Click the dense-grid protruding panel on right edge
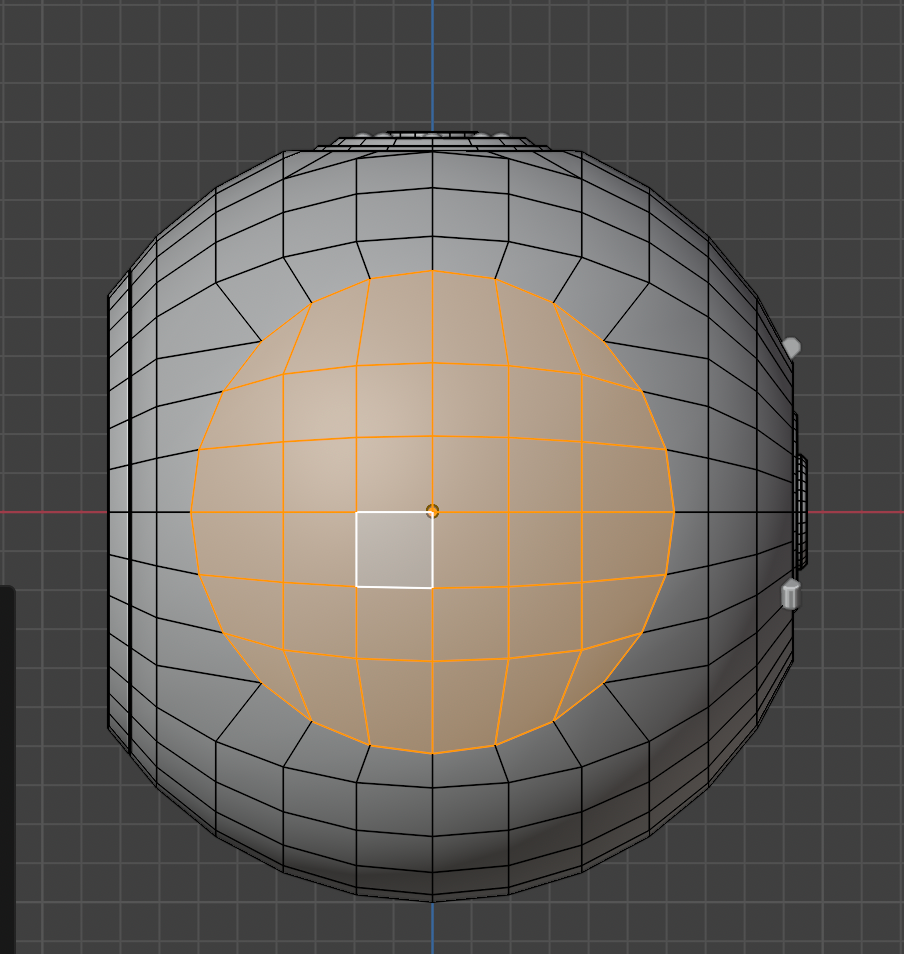This screenshot has height=954, width=904. (800, 512)
